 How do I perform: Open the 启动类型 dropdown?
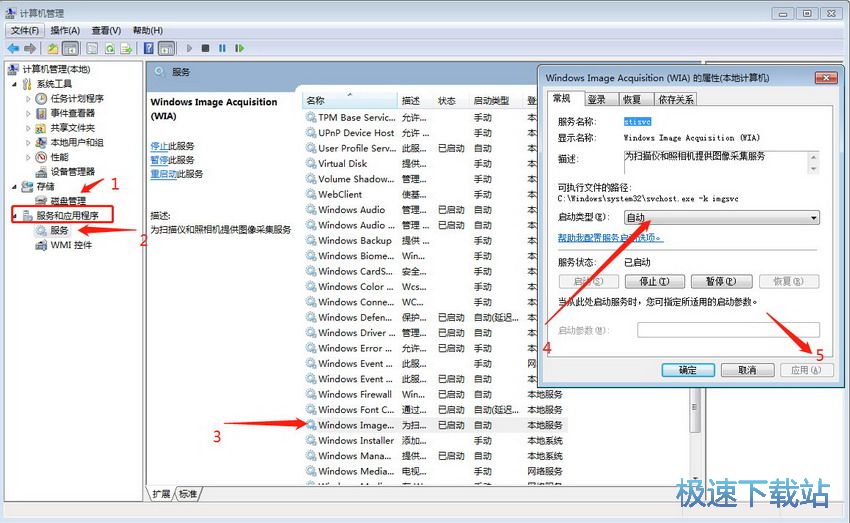pyautogui.click(x=722, y=218)
